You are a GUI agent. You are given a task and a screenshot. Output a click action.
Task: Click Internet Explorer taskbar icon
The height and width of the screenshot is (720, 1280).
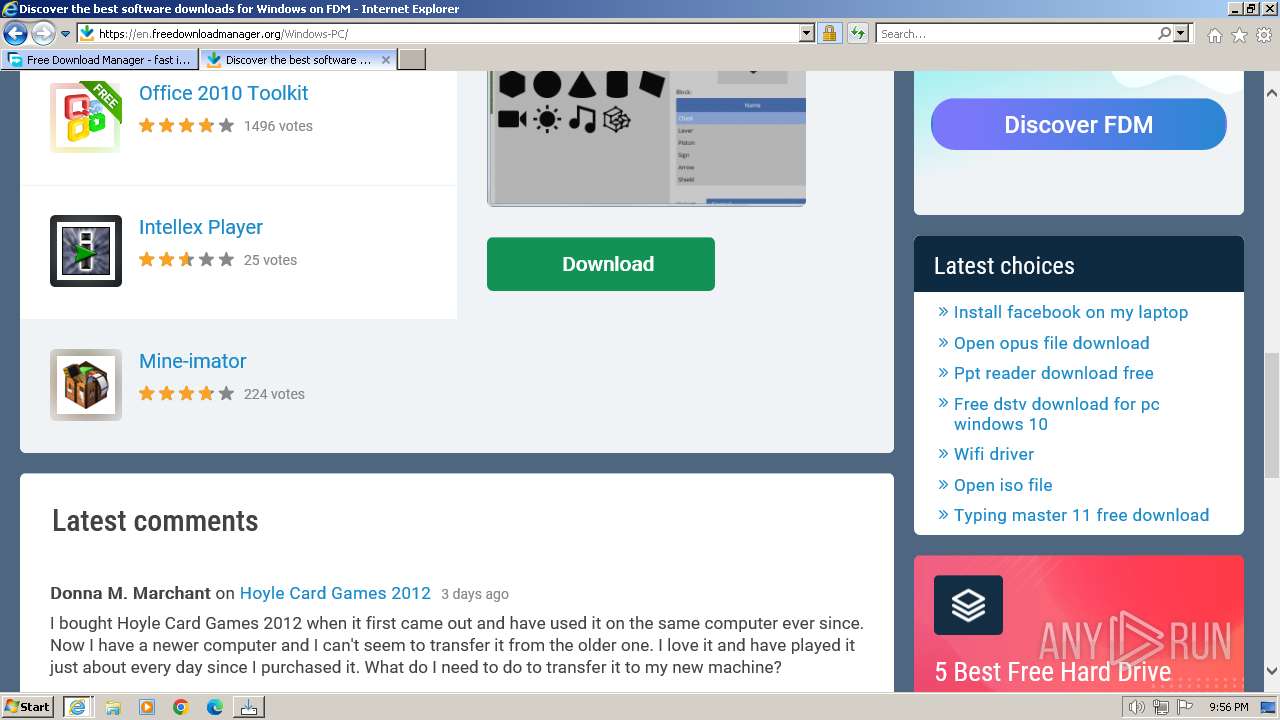pyautogui.click(x=77, y=707)
